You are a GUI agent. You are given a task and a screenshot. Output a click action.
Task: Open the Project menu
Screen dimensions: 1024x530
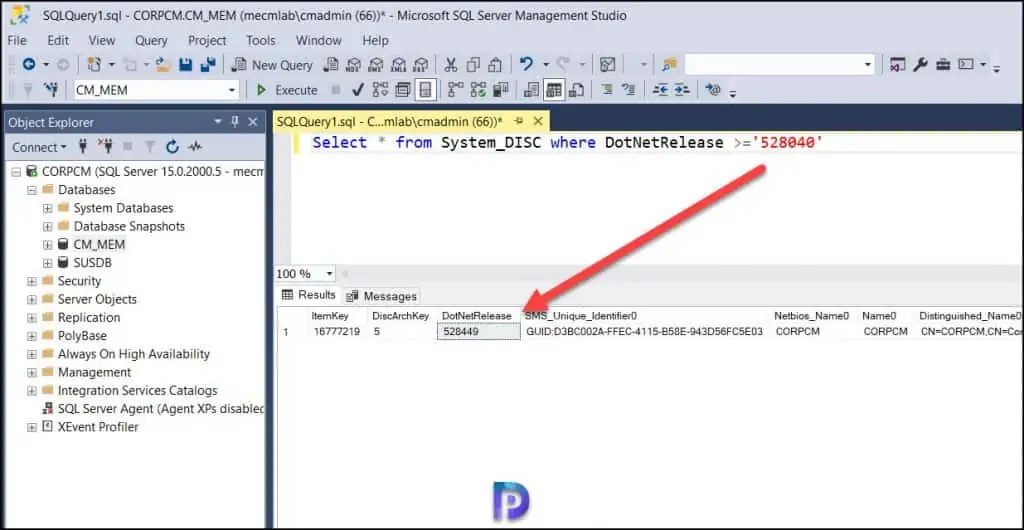207,40
